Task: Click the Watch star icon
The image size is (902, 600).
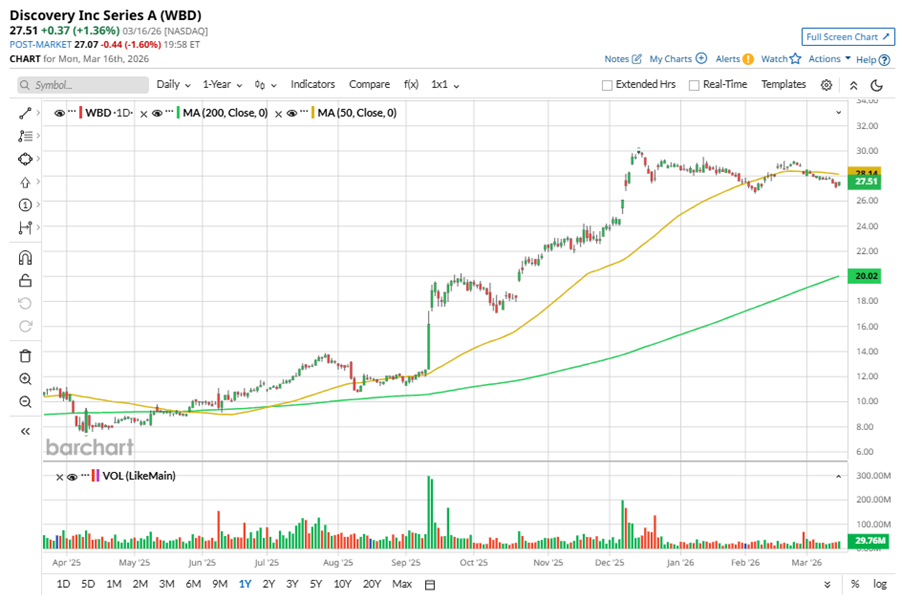Action: 796,59
